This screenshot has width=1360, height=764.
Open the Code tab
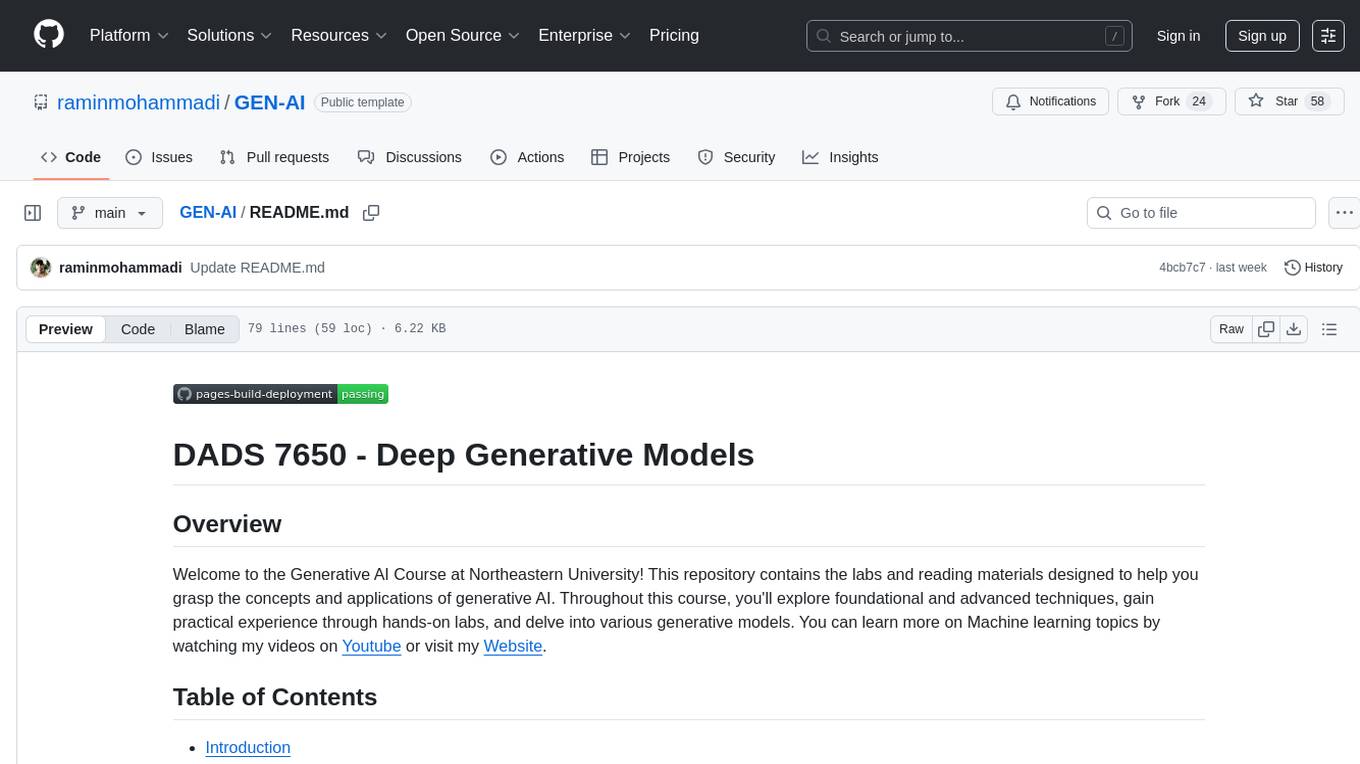71,157
